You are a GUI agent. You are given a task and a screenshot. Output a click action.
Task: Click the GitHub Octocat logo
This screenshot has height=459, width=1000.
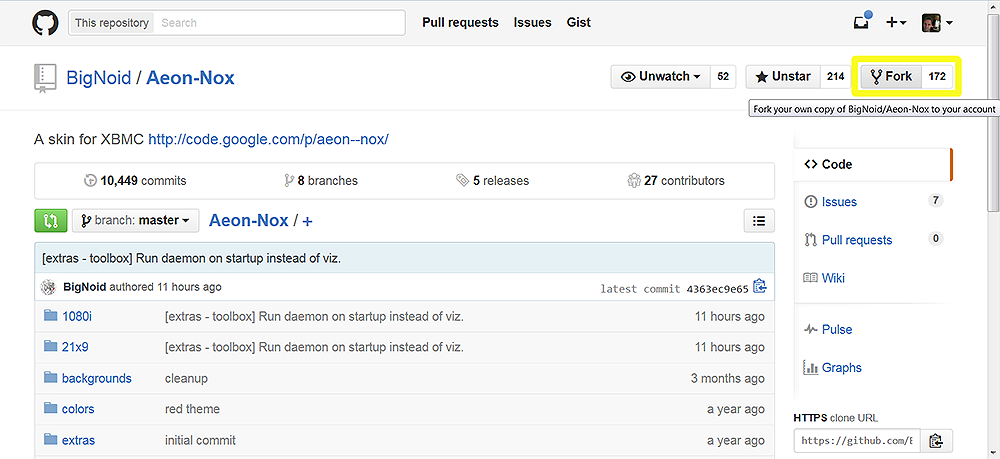[x=45, y=23]
